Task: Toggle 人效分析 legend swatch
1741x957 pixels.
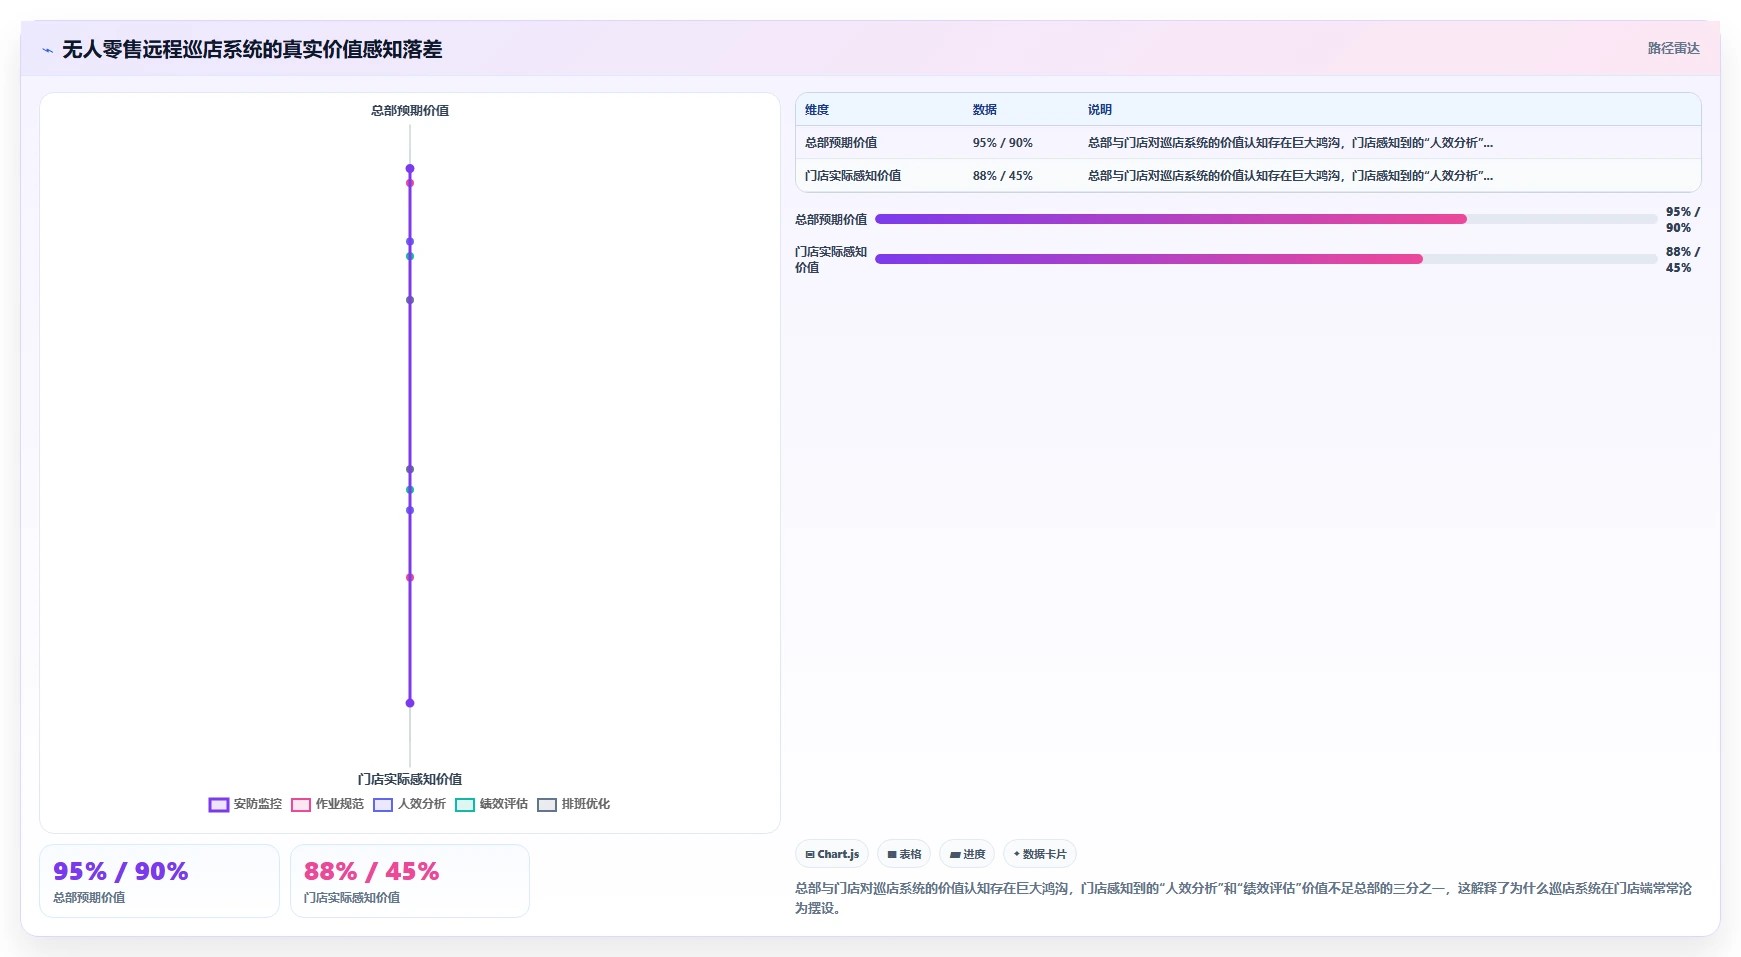Action: 383,805
